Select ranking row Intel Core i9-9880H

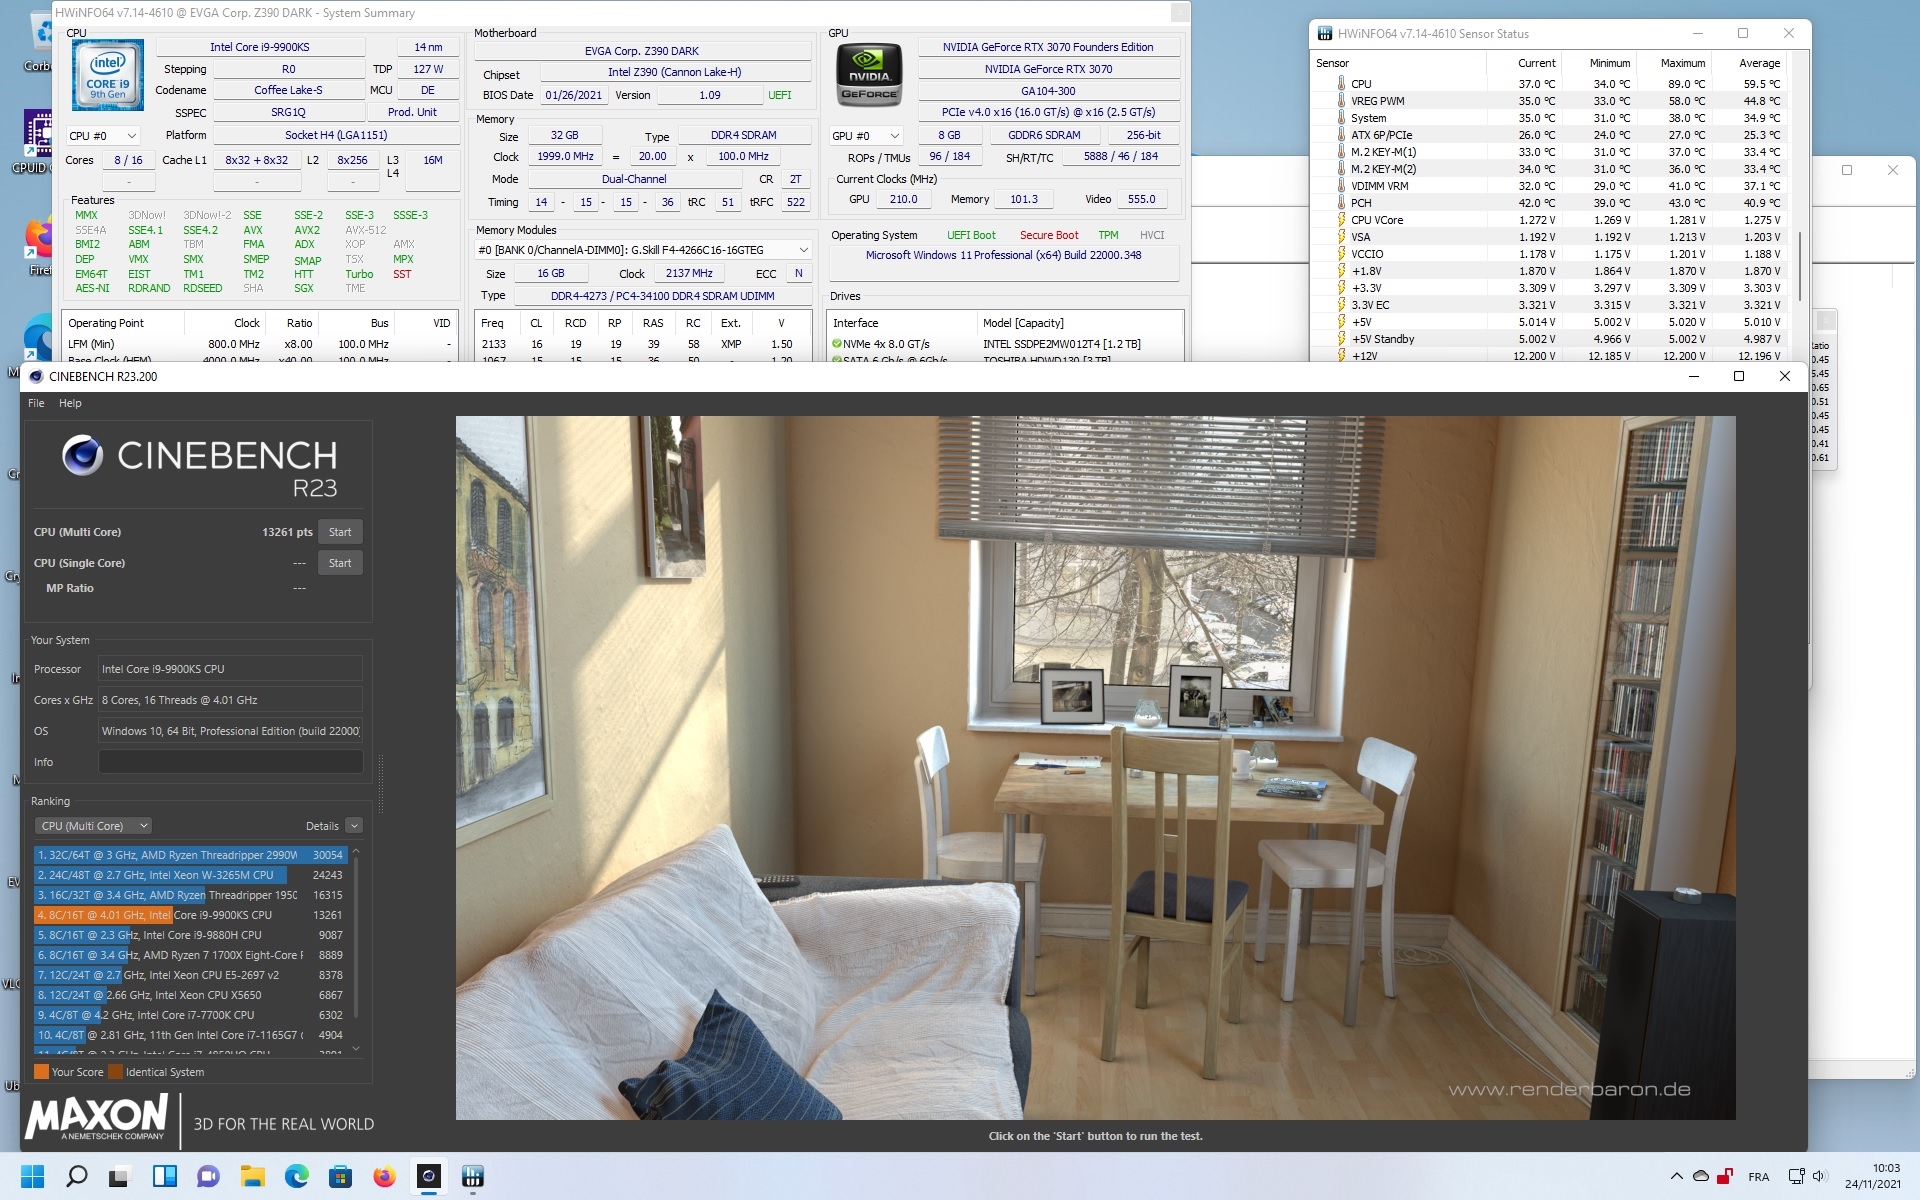pyautogui.click(x=190, y=935)
